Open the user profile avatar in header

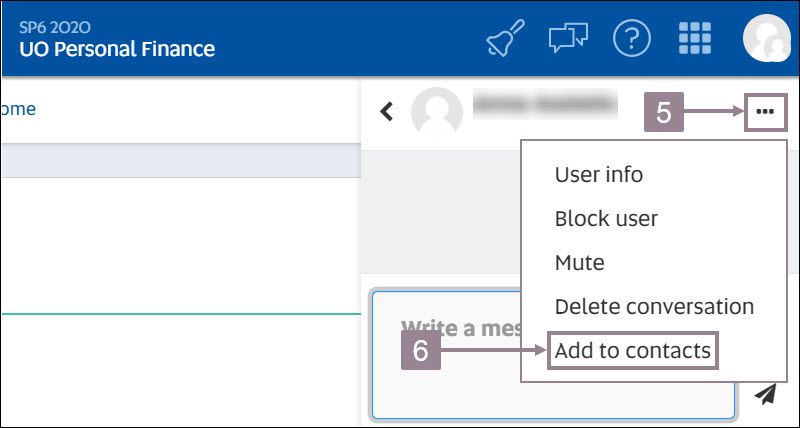point(767,39)
